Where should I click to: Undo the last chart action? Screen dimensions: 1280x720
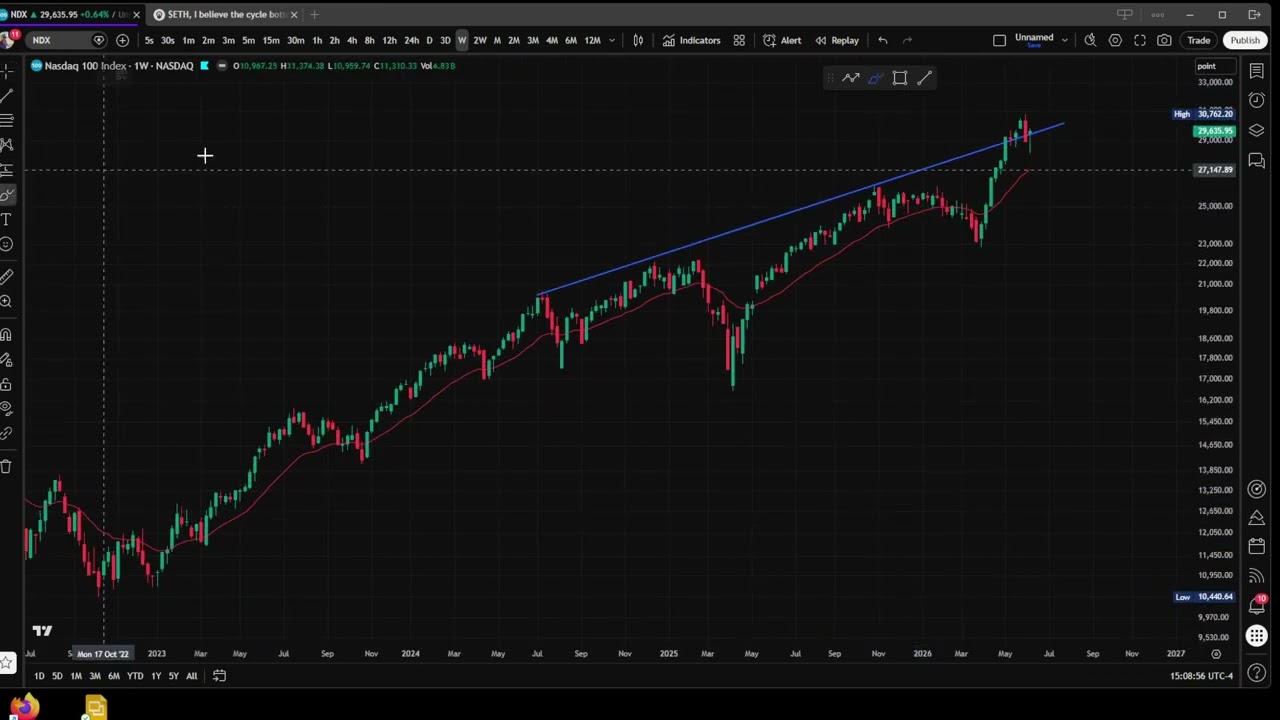click(882, 40)
